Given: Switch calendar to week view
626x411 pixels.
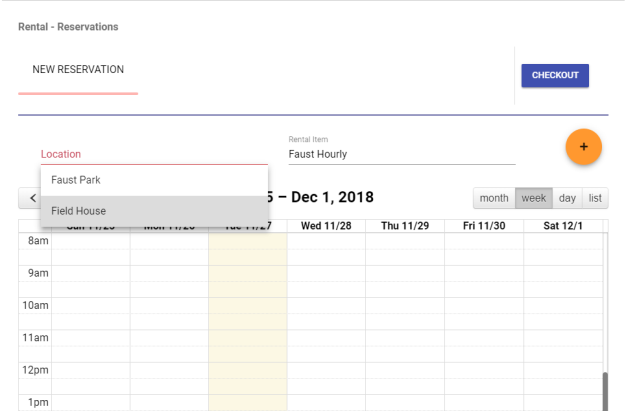Looking at the screenshot, I should [533, 198].
